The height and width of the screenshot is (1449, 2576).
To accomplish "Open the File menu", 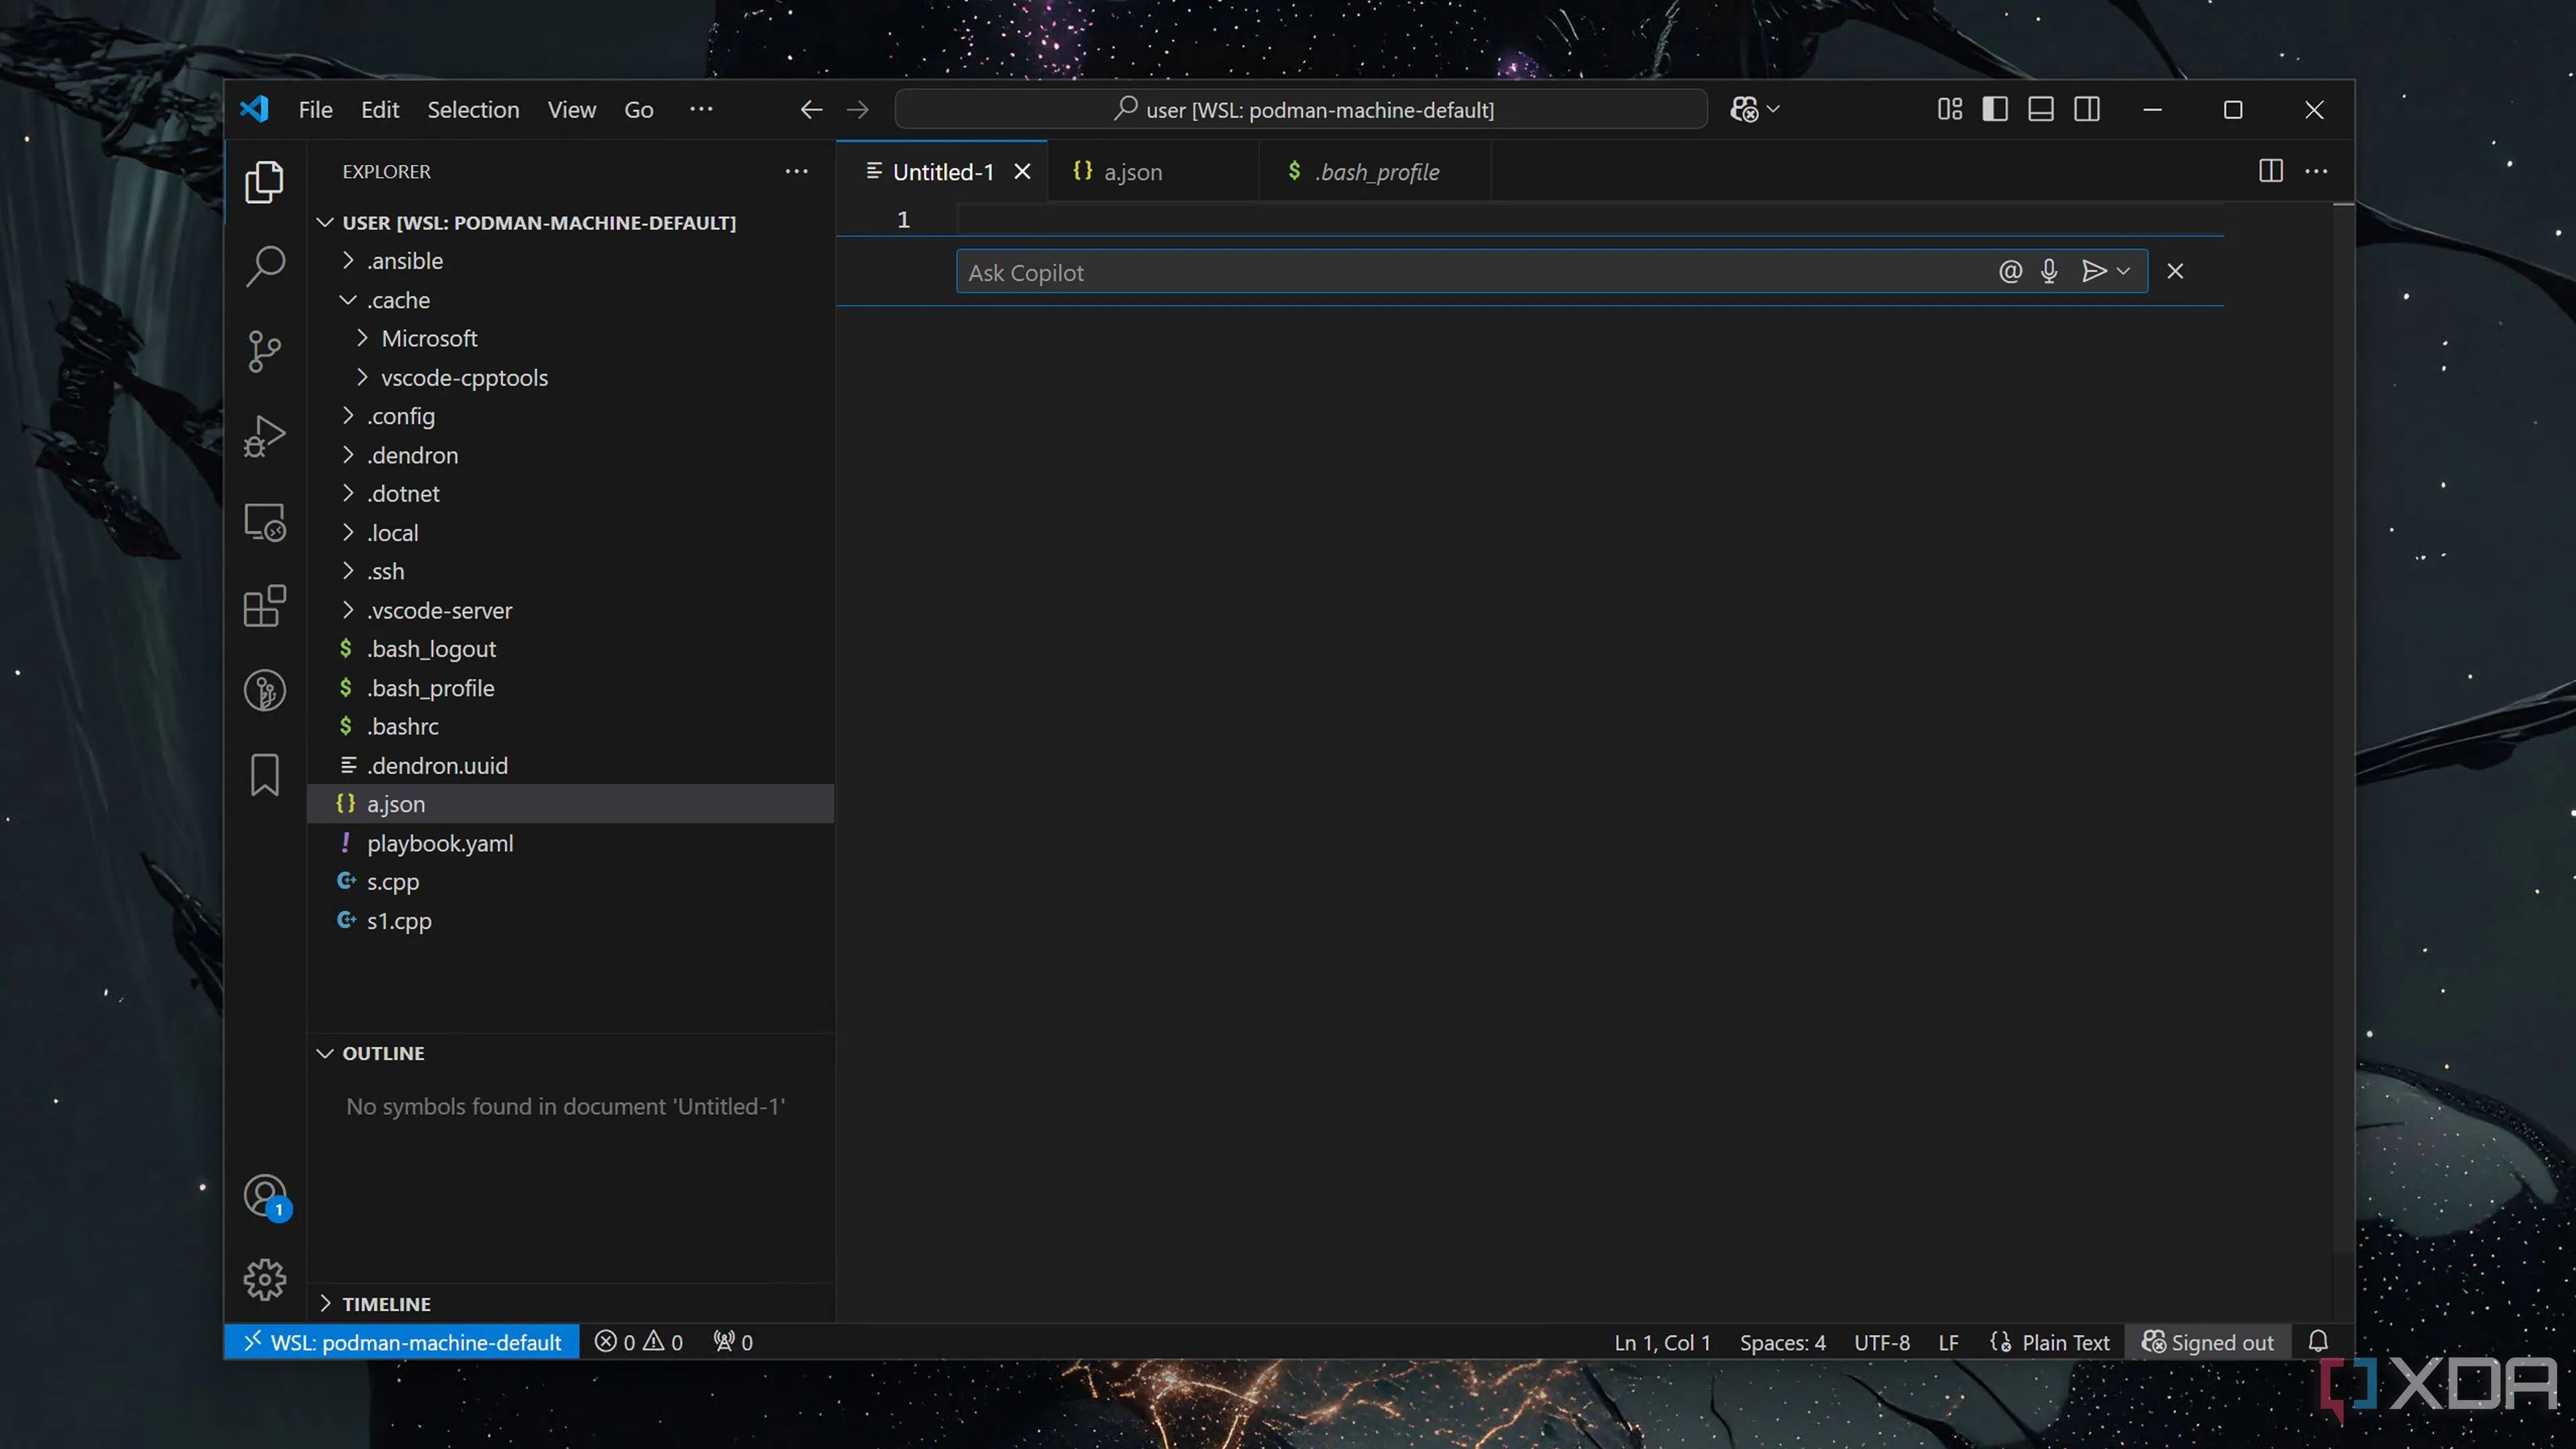I will pyautogui.click(x=315, y=109).
